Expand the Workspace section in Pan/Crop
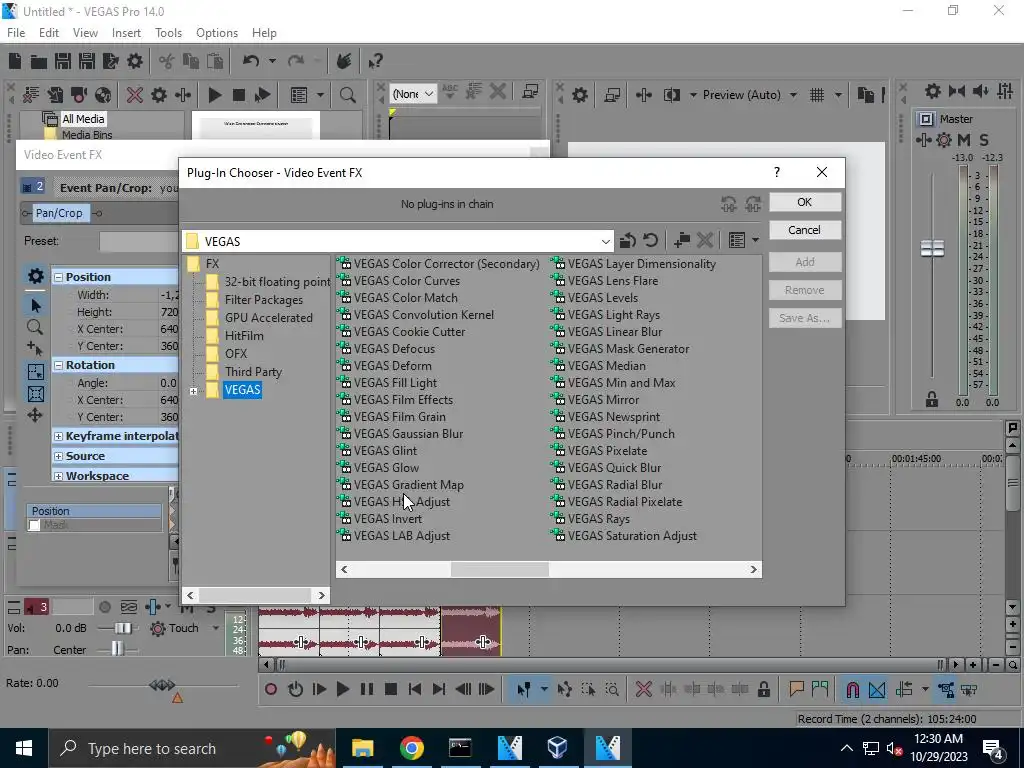Viewport: 1024px width, 768px height. coord(58,476)
